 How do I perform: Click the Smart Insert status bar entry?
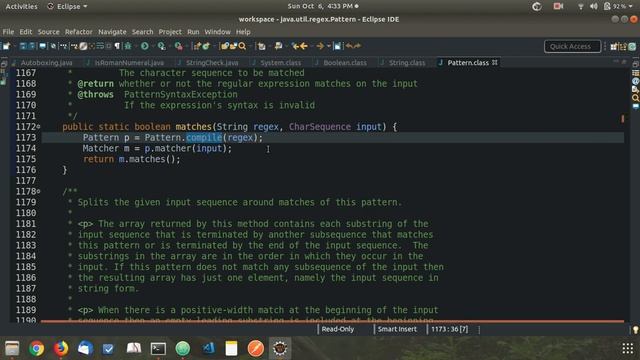click(x=397, y=329)
